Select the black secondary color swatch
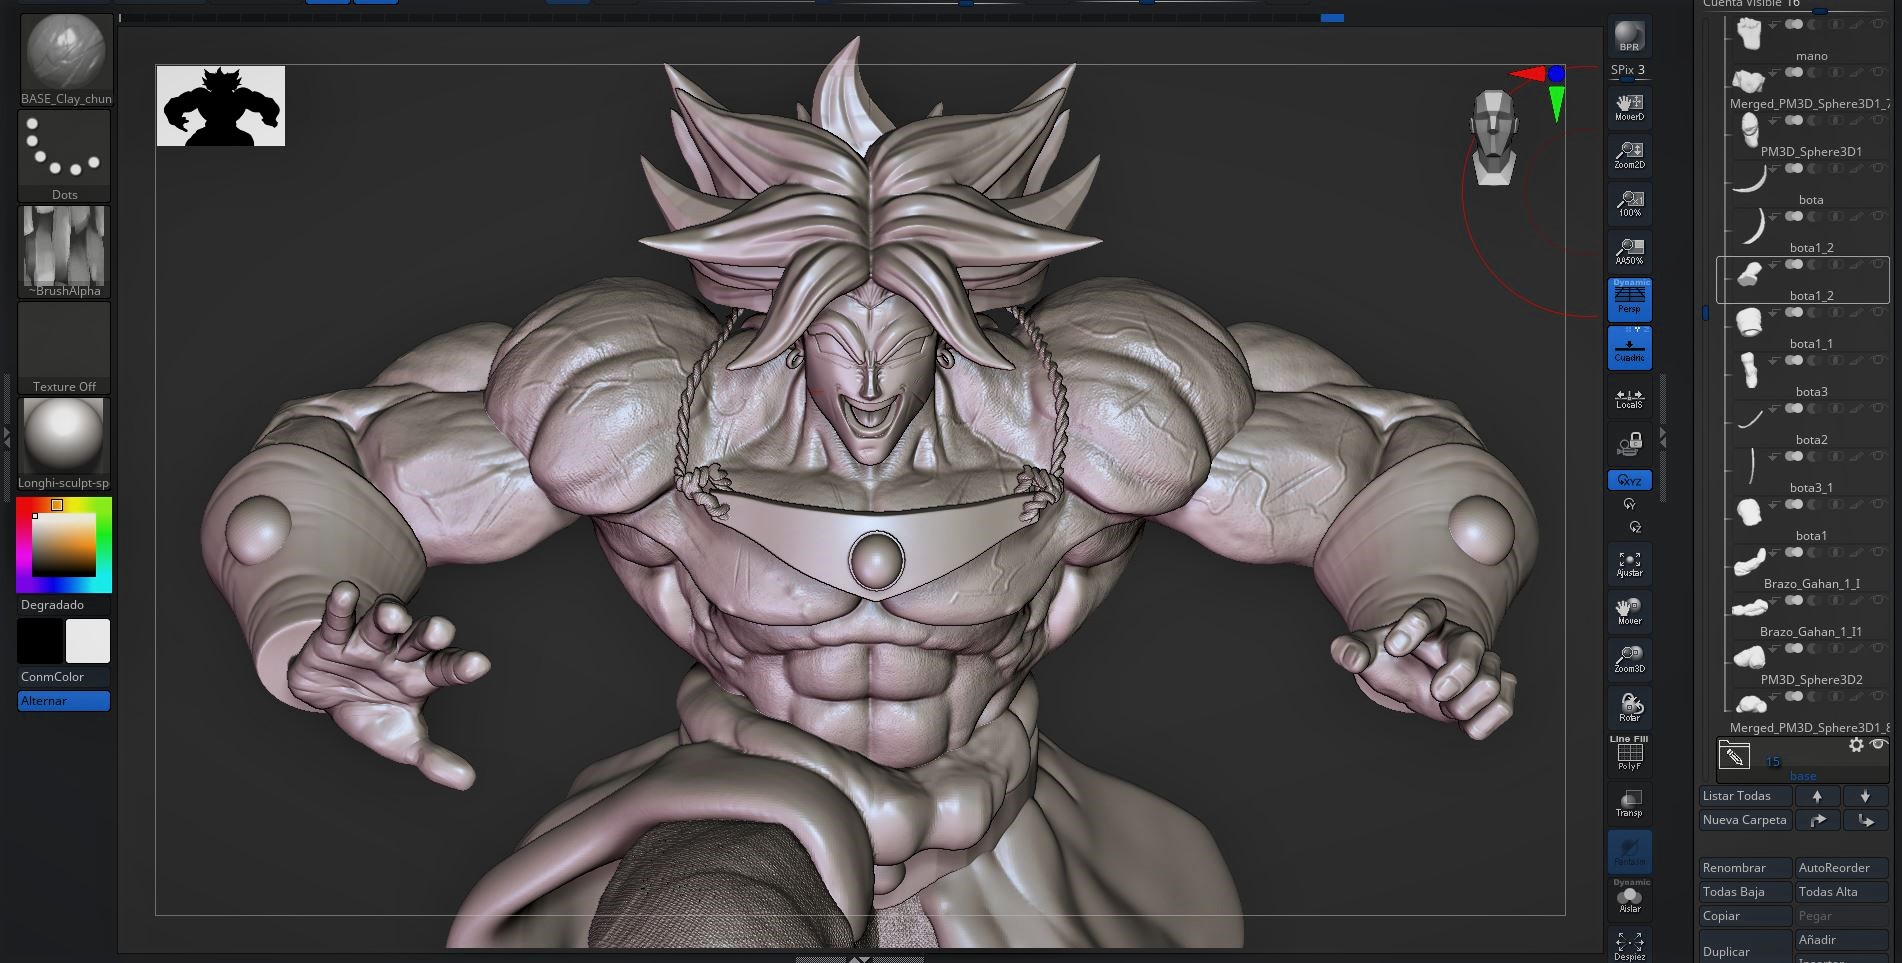This screenshot has width=1902, height=963. pos(40,641)
